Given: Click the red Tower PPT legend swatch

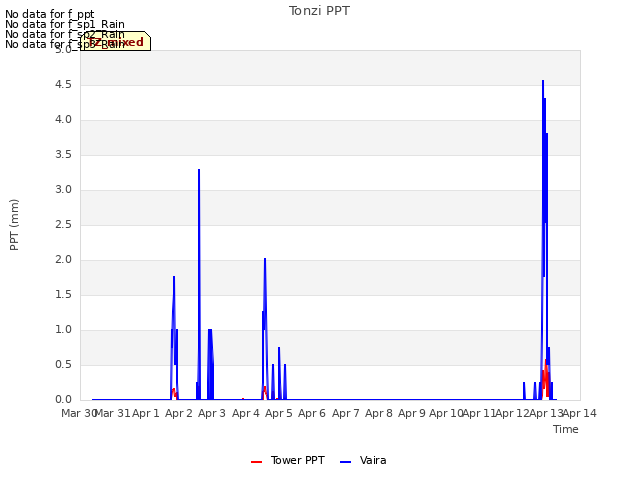Looking at the screenshot, I should (x=256, y=462).
